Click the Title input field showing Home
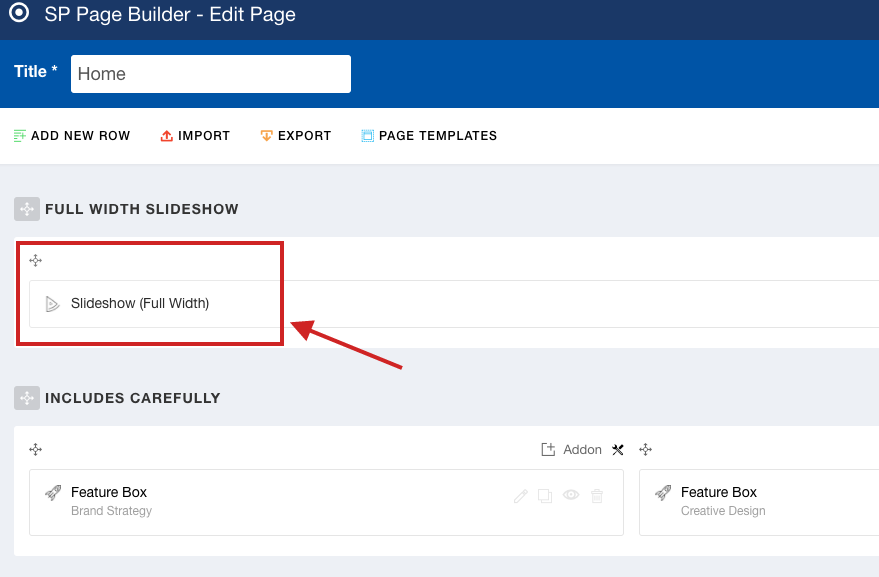879x577 pixels. click(x=211, y=73)
